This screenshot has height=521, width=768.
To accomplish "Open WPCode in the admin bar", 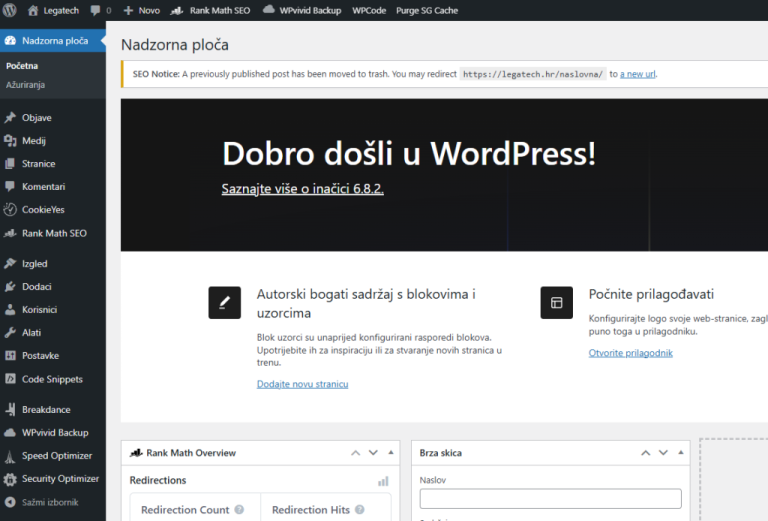I will [369, 10].
